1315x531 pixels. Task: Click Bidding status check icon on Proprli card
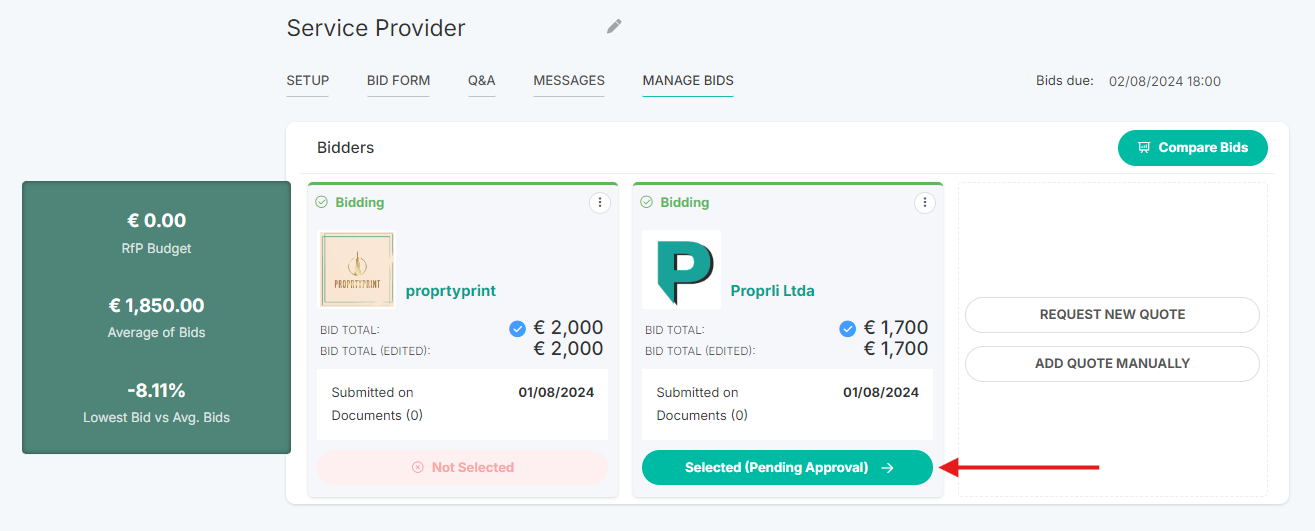point(646,202)
